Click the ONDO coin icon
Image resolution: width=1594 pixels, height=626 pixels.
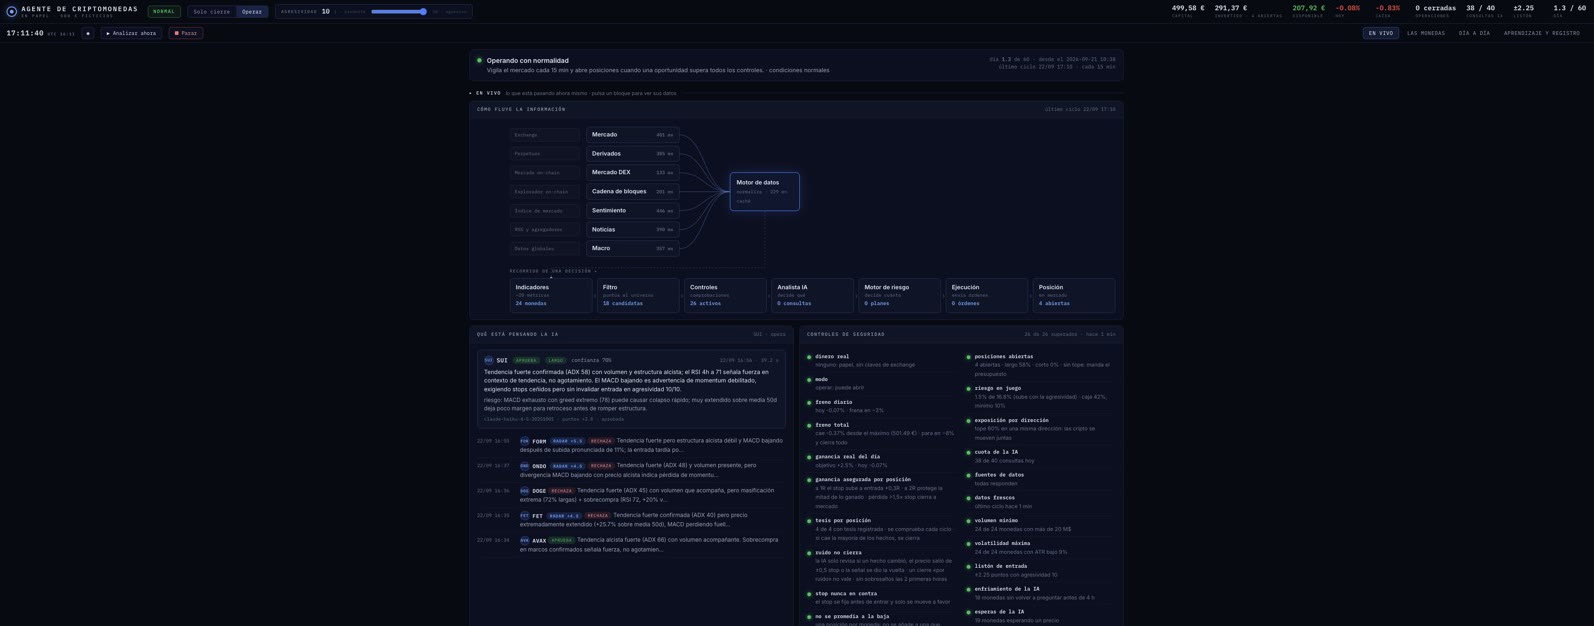click(x=524, y=466)
